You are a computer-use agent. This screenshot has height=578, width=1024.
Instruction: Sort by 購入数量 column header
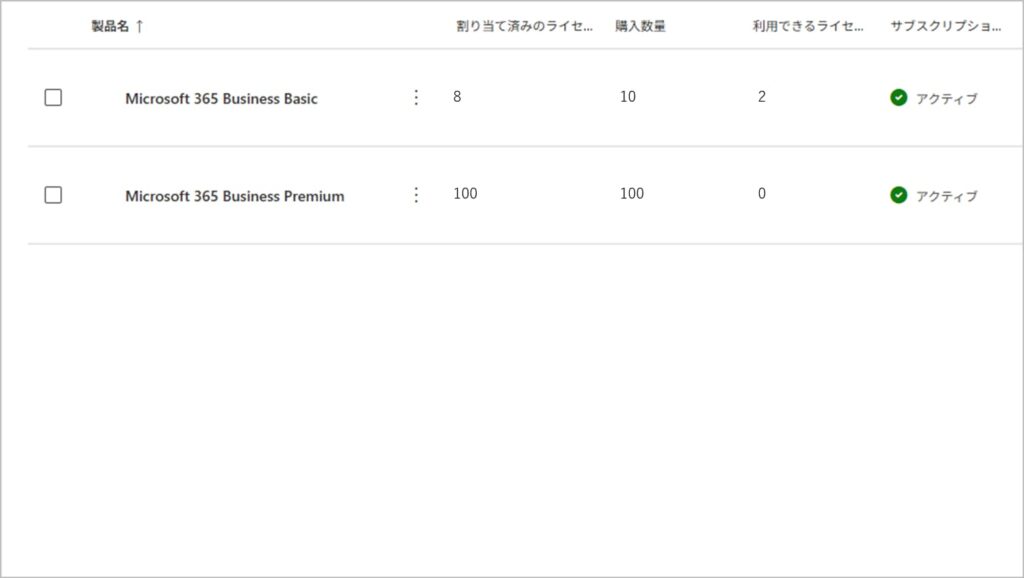pyautogui.click(x=640, y=27)
